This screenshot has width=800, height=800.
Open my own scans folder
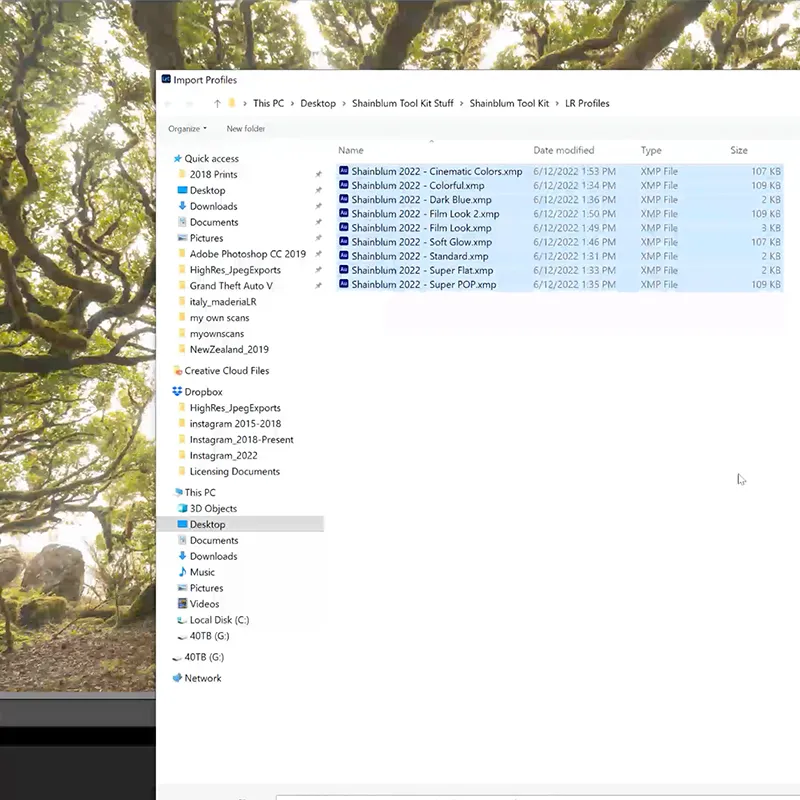coord(219,318)
